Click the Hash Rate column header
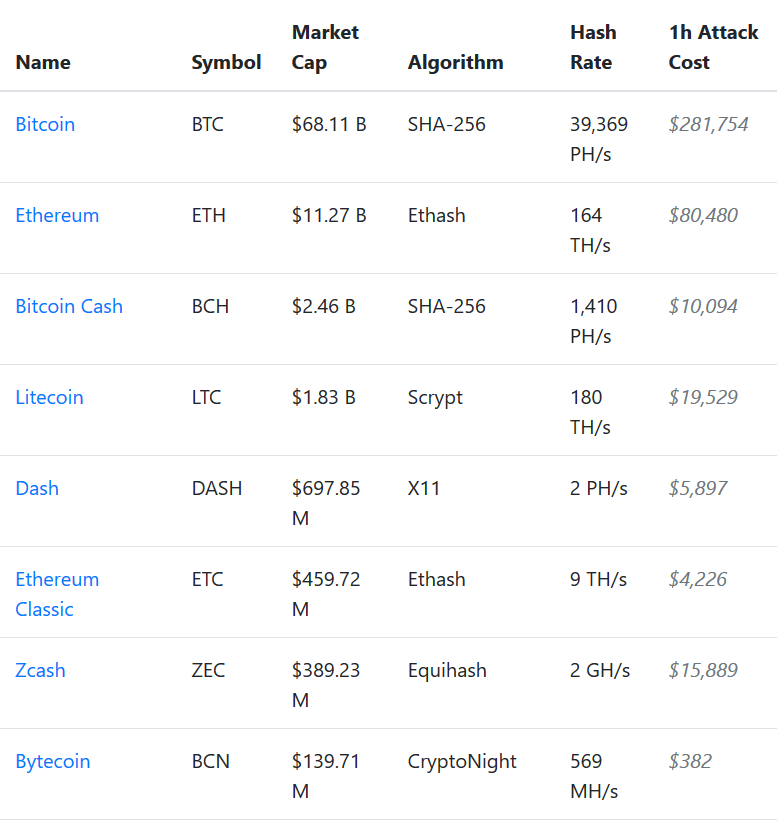This screenshot has height=826, width=777. point(593,47)
